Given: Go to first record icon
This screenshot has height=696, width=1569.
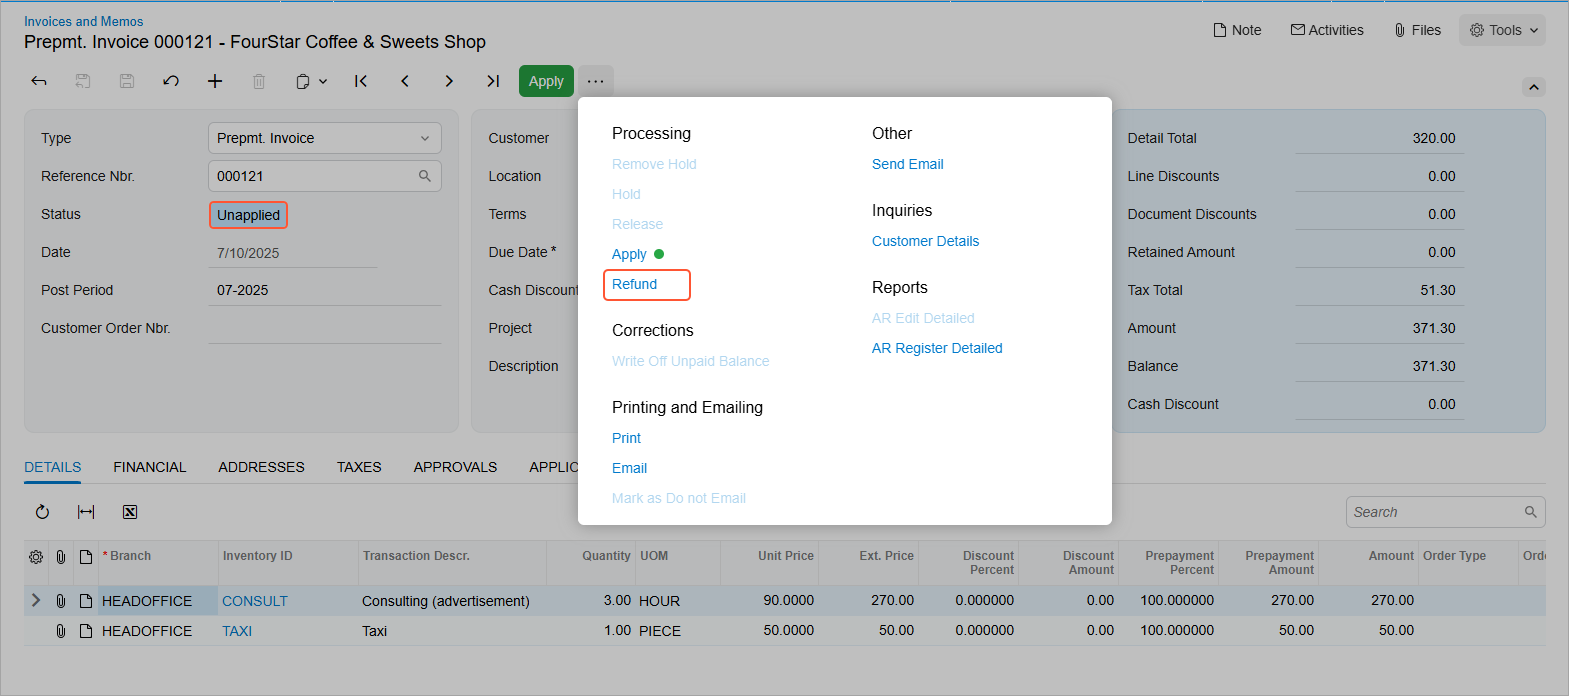Looking at the screenshot, I should pos(361,81).
